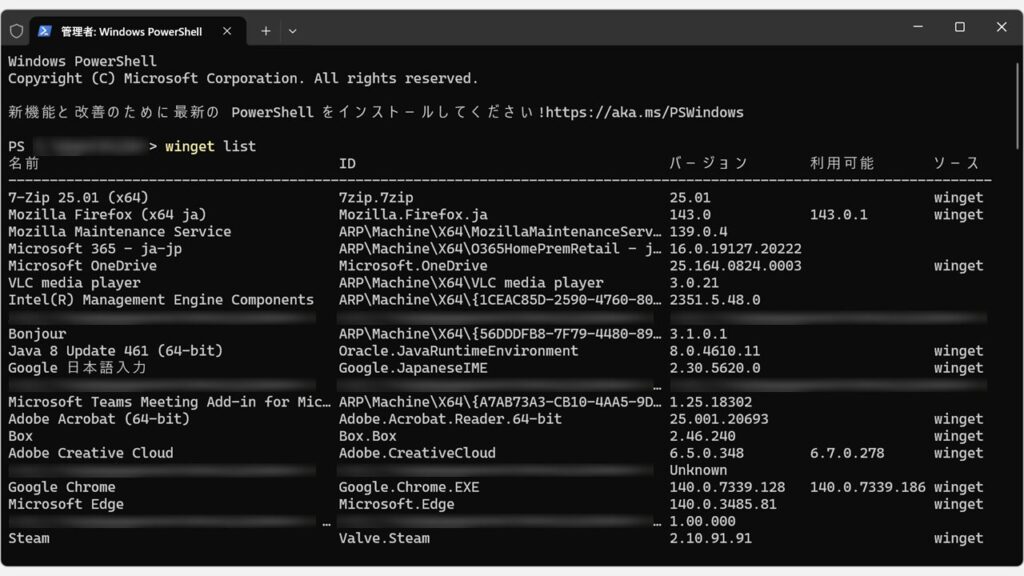Image resolution: width=1024 pixels, height=576 pixels.
Task: Open the new tab profile dropdown
Action: [x=293, y=31]
